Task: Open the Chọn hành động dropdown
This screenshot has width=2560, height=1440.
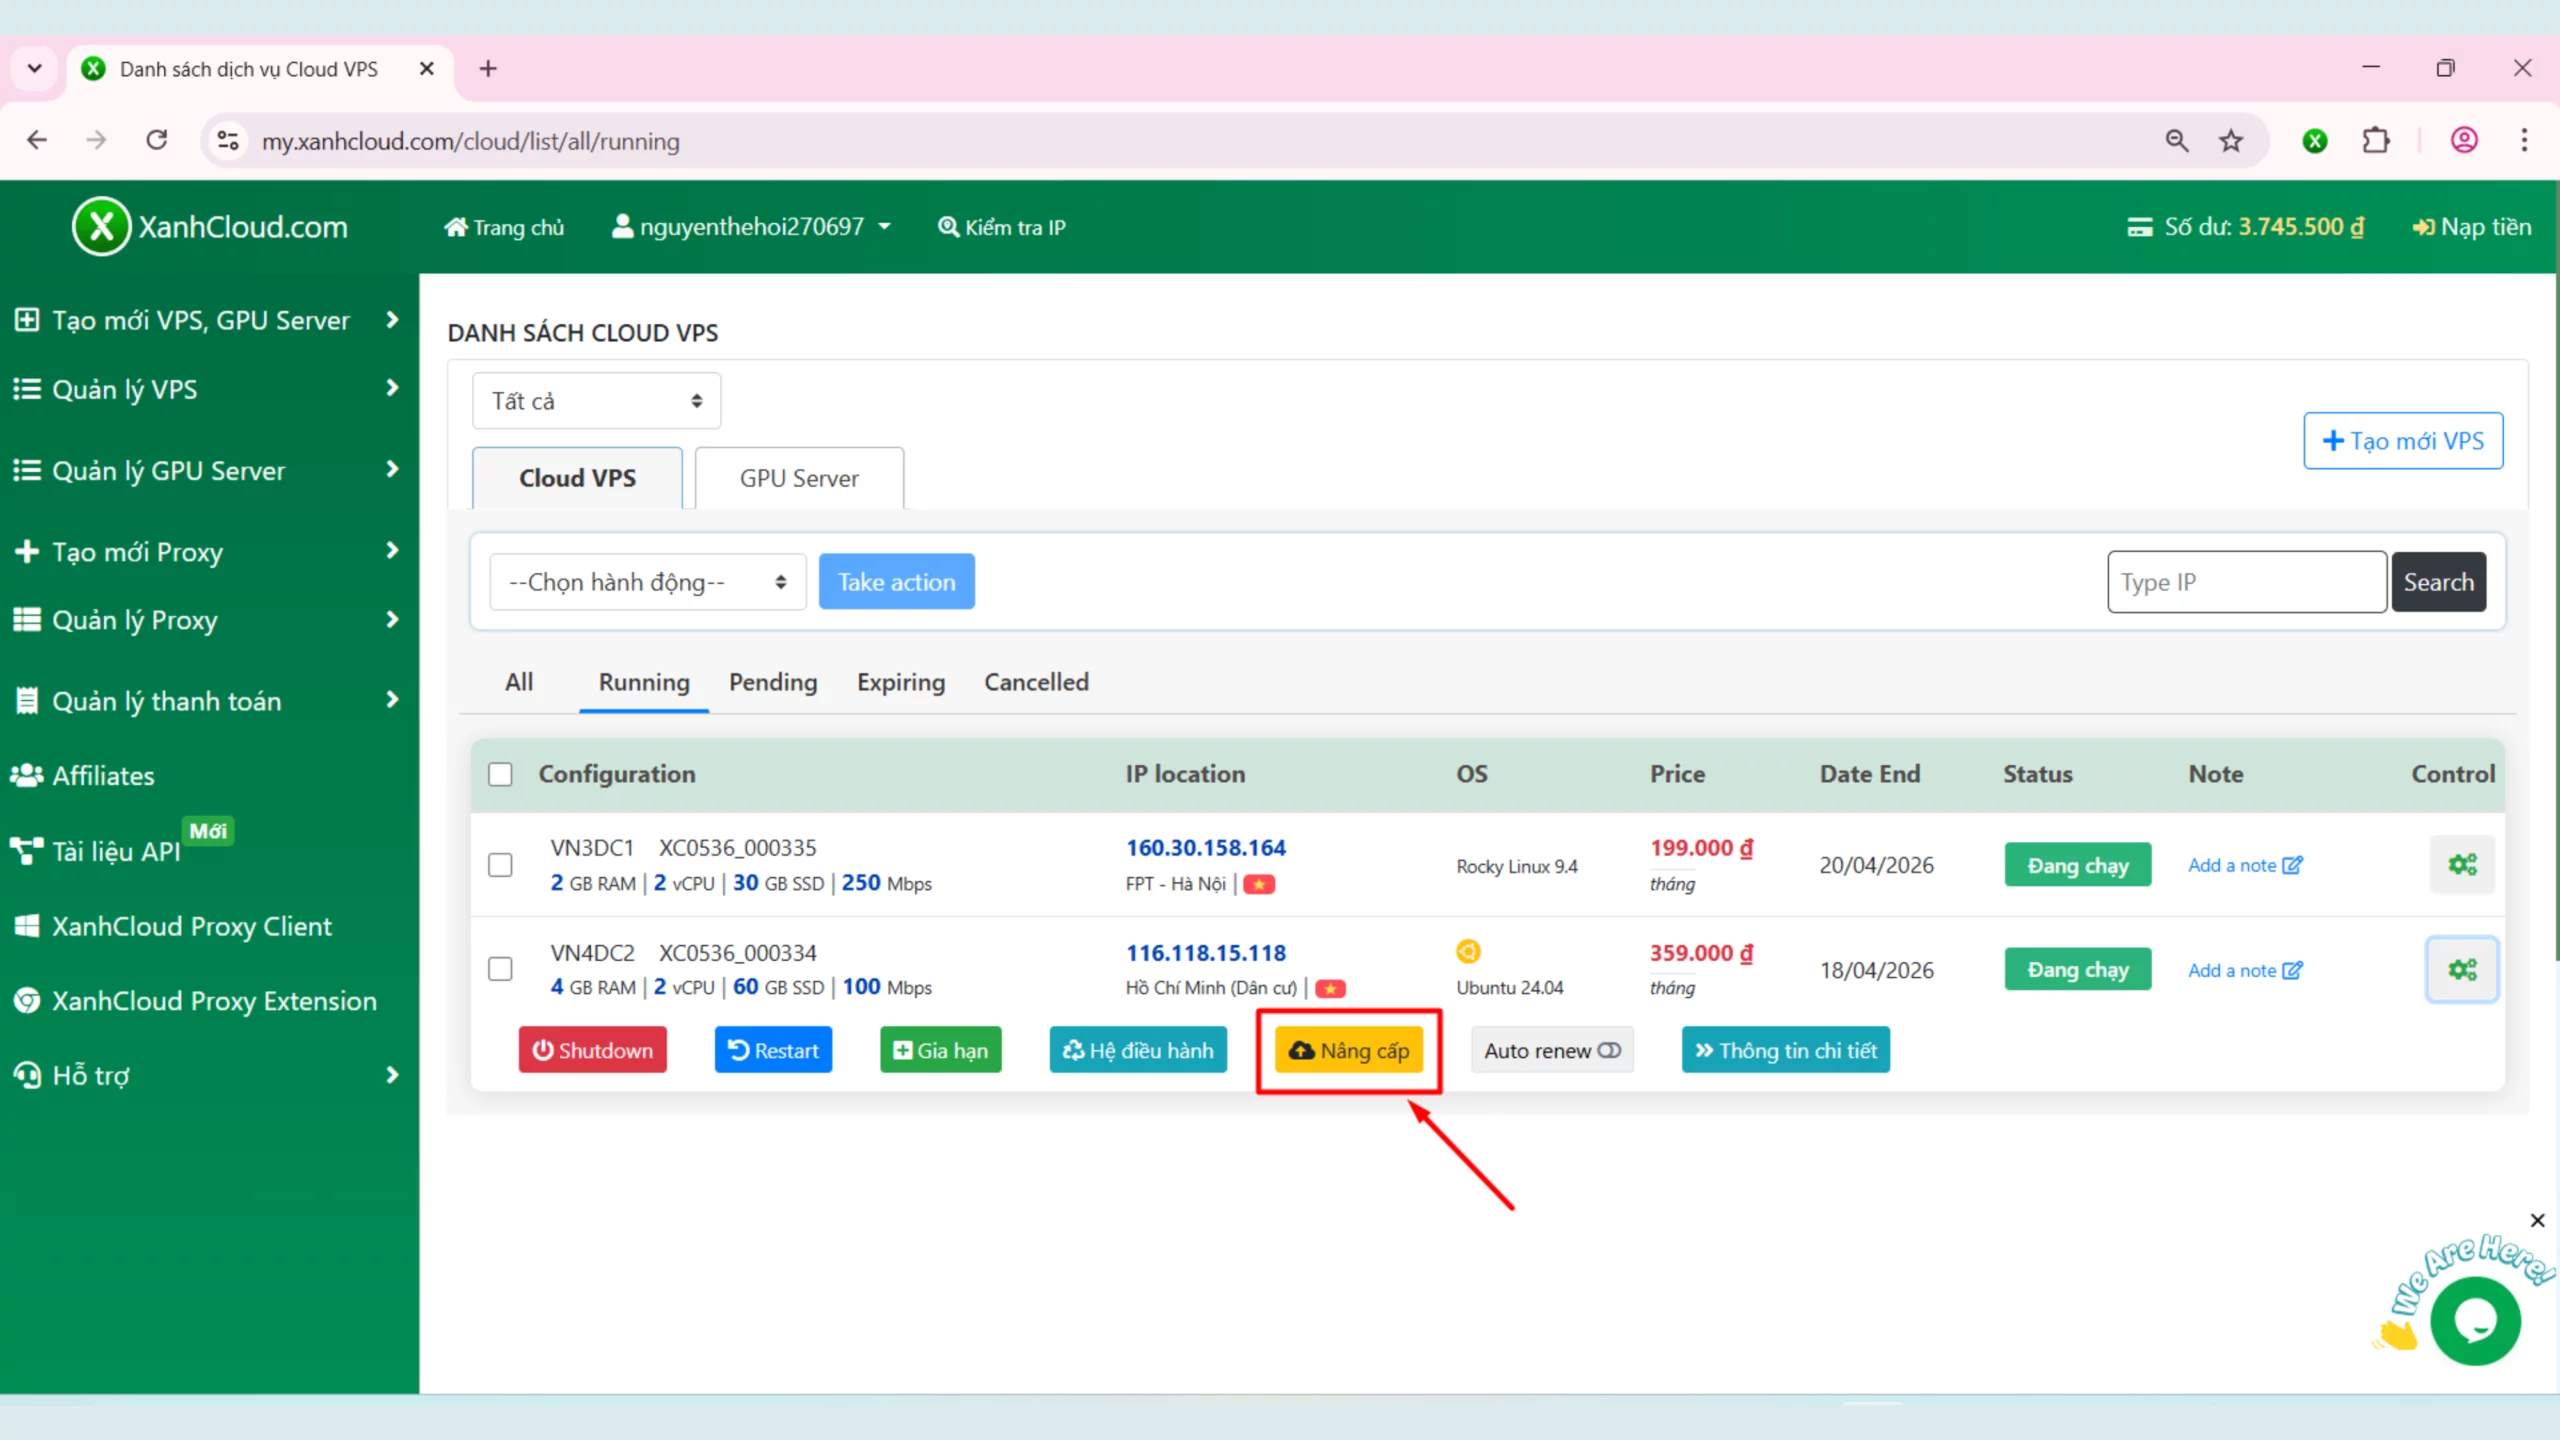Action: [647, 582]
